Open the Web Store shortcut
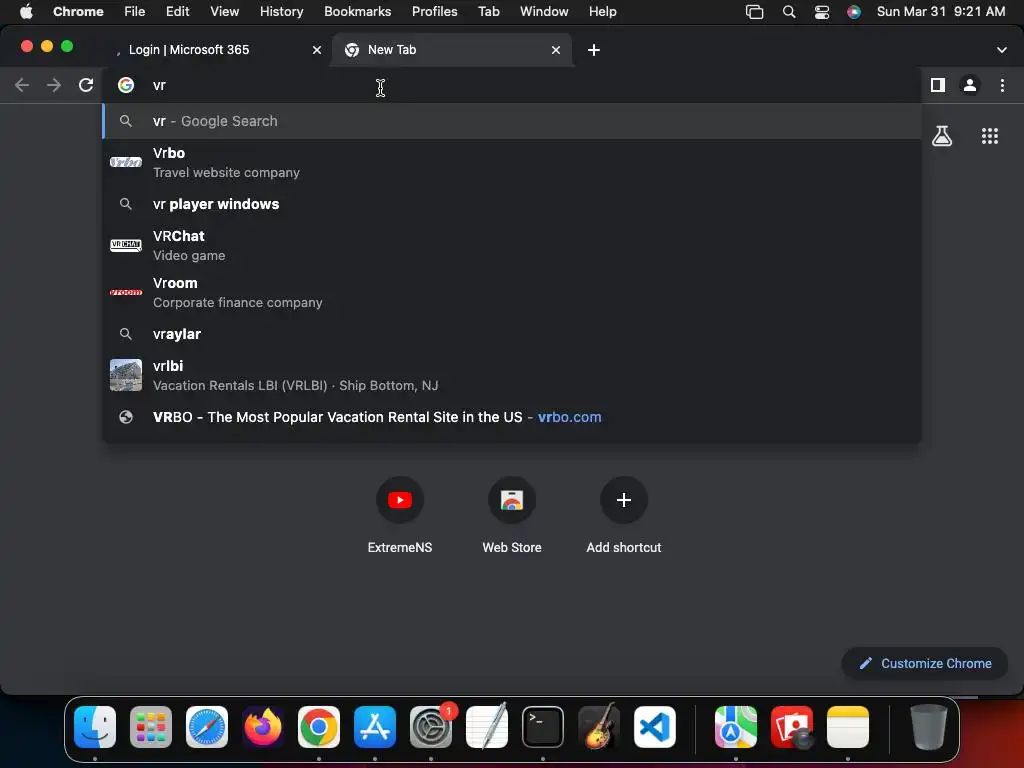This screenshot has height=768, width=1024. 512,516
